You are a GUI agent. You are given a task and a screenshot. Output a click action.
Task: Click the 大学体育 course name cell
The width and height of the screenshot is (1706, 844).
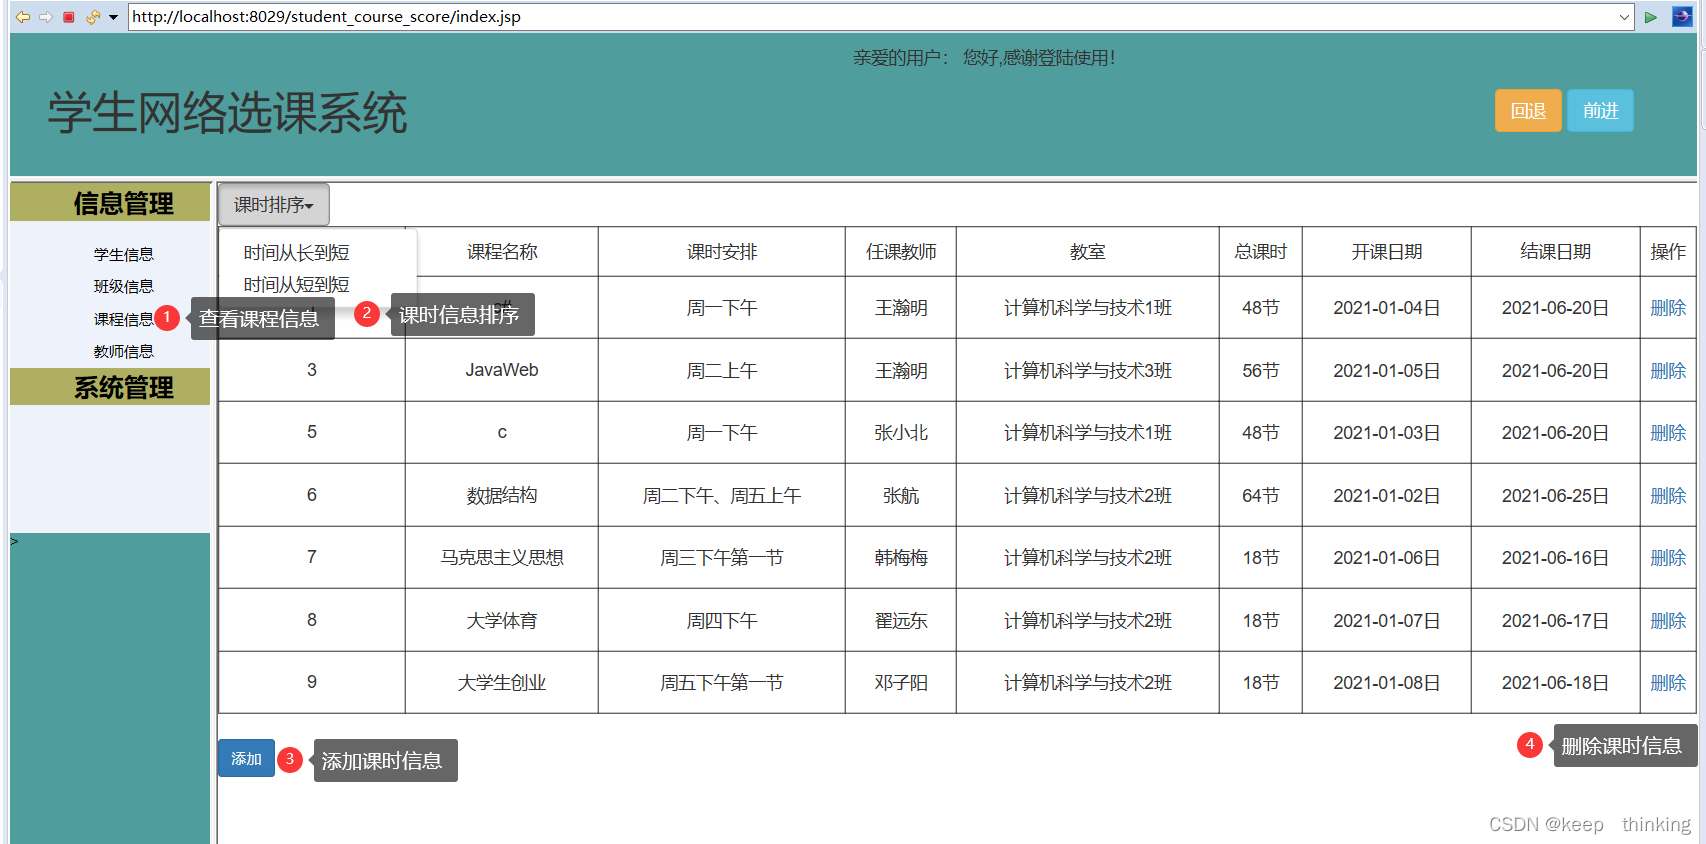(x=502, y=621)
